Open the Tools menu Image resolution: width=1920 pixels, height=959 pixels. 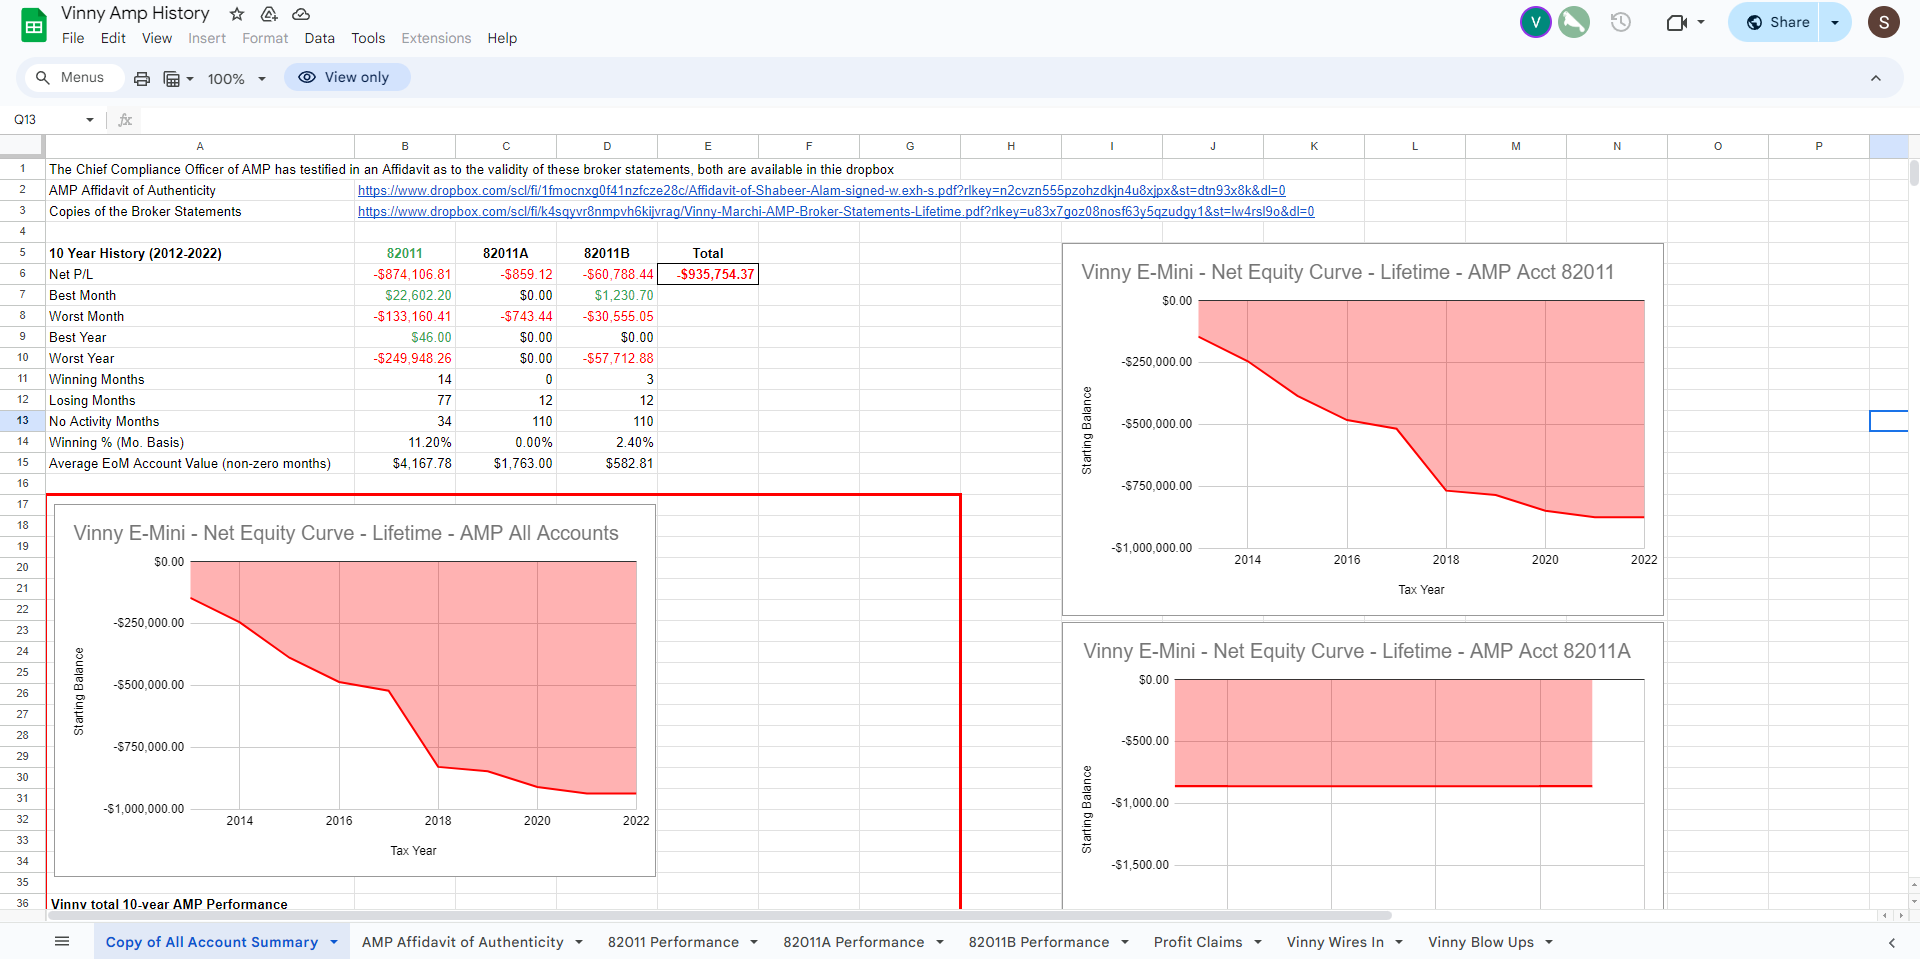[368, 38]
